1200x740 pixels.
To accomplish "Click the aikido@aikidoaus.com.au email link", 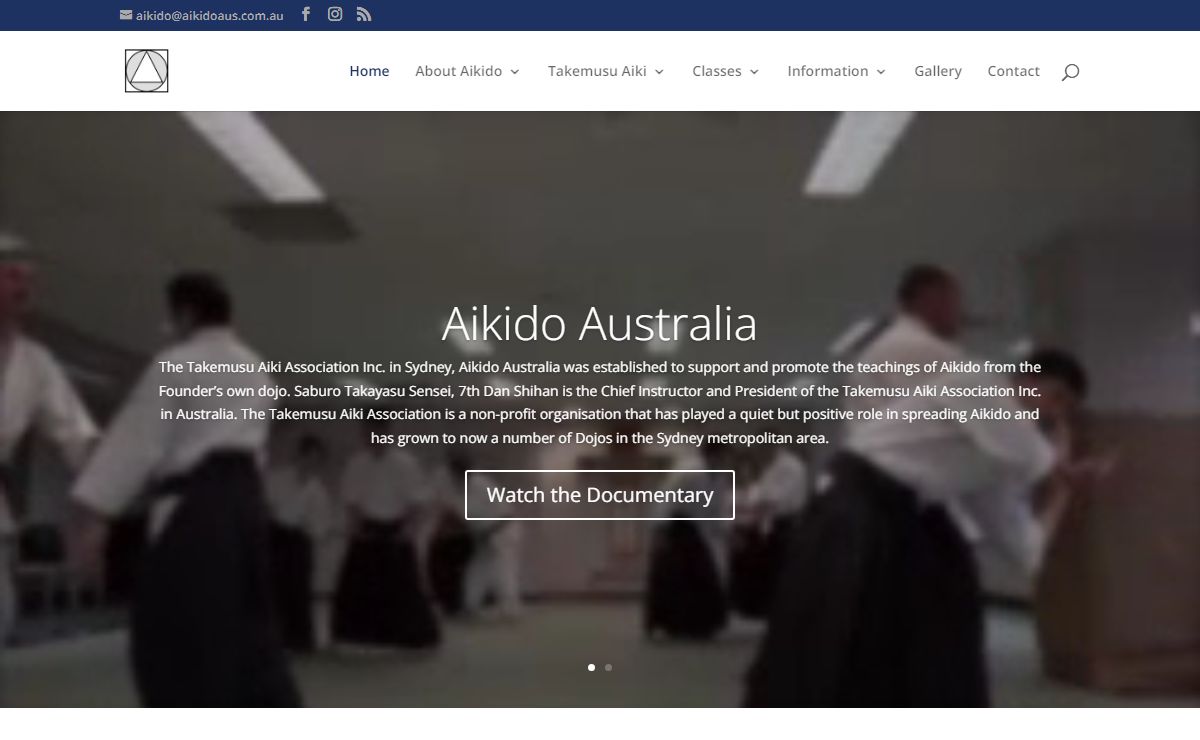I will (202, 15).
